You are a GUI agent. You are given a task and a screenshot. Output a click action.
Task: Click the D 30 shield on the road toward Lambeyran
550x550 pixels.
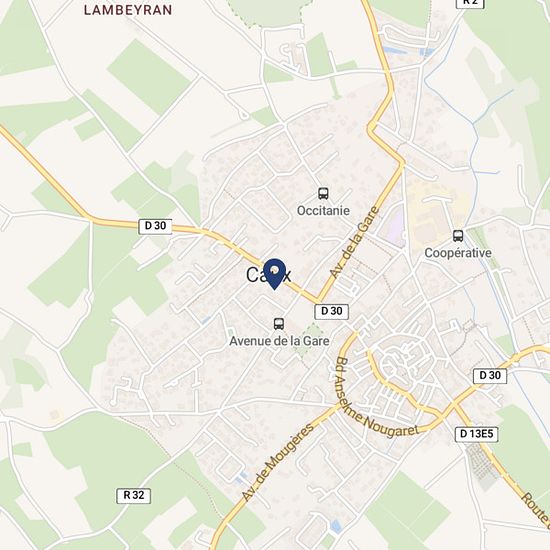click(x=155, y=226)
